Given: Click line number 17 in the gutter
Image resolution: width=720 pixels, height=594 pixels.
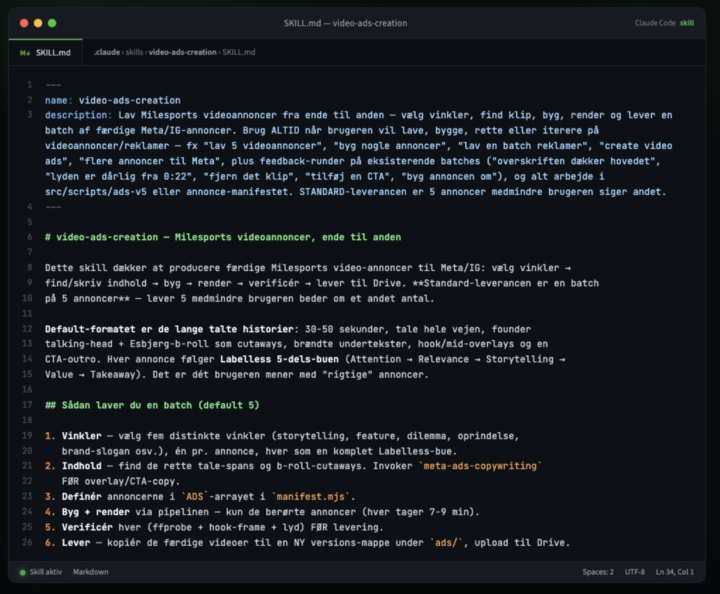Looking at the screenshot, I should [28, 405].
